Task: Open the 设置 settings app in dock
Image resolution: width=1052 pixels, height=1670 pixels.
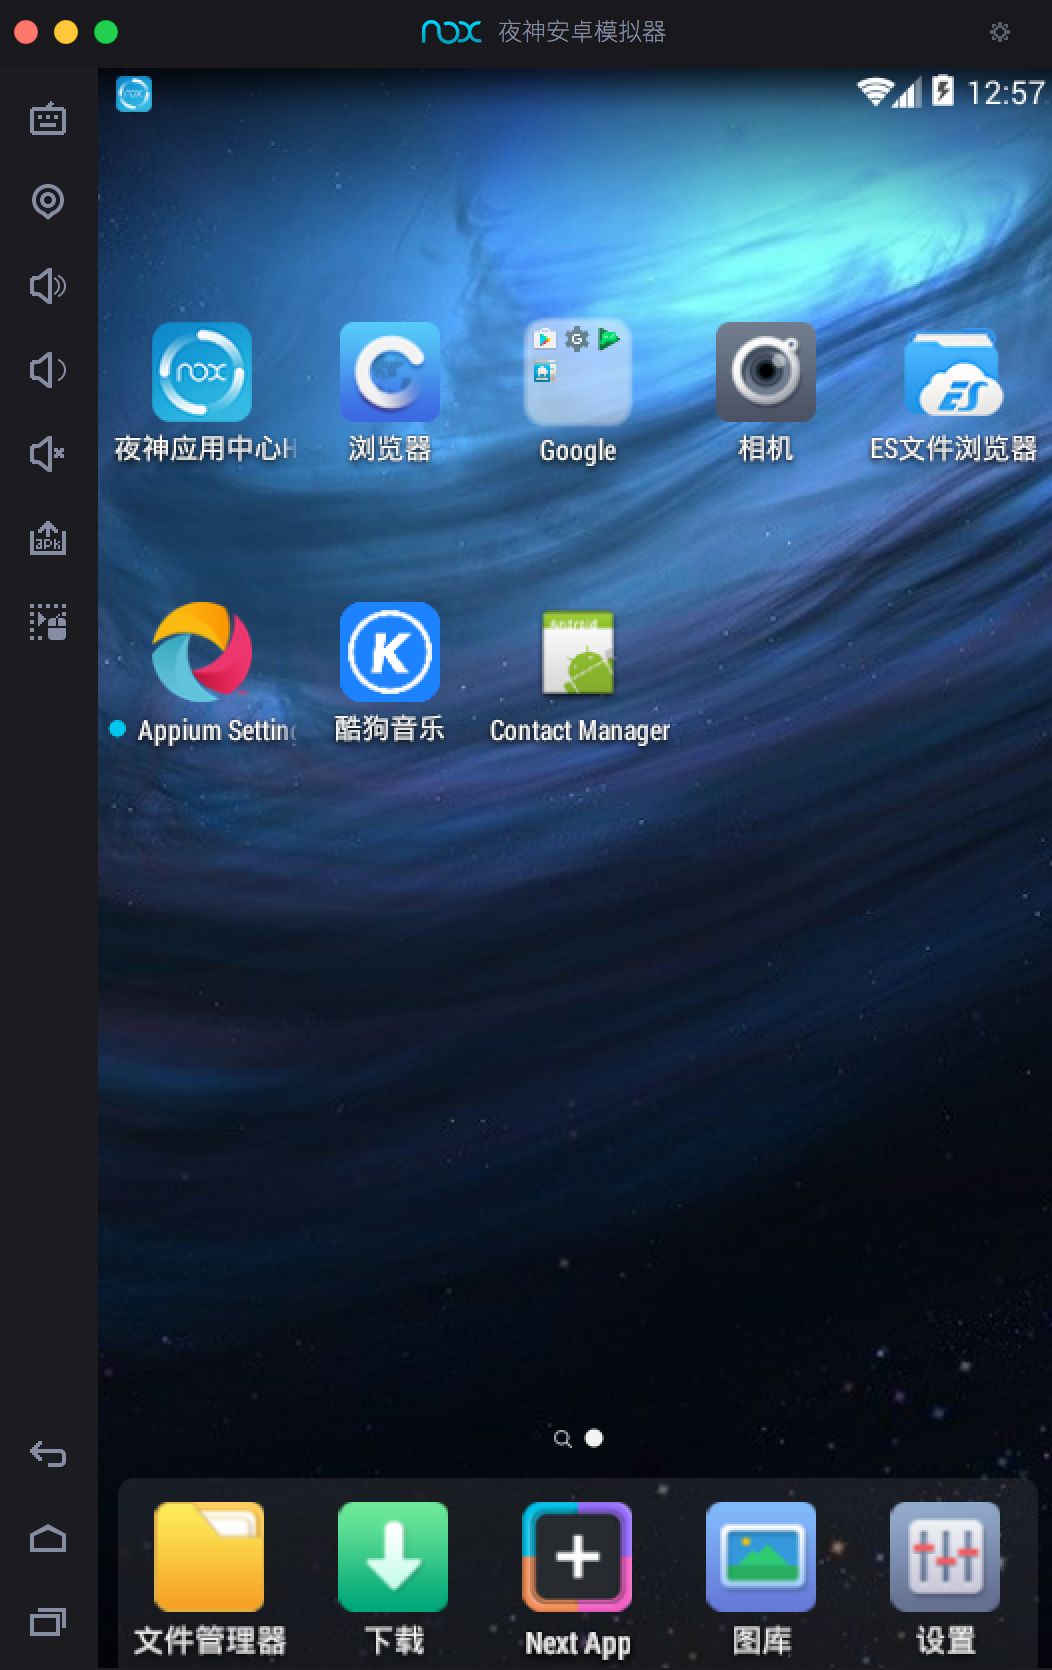Action: tap(945, 1557)
